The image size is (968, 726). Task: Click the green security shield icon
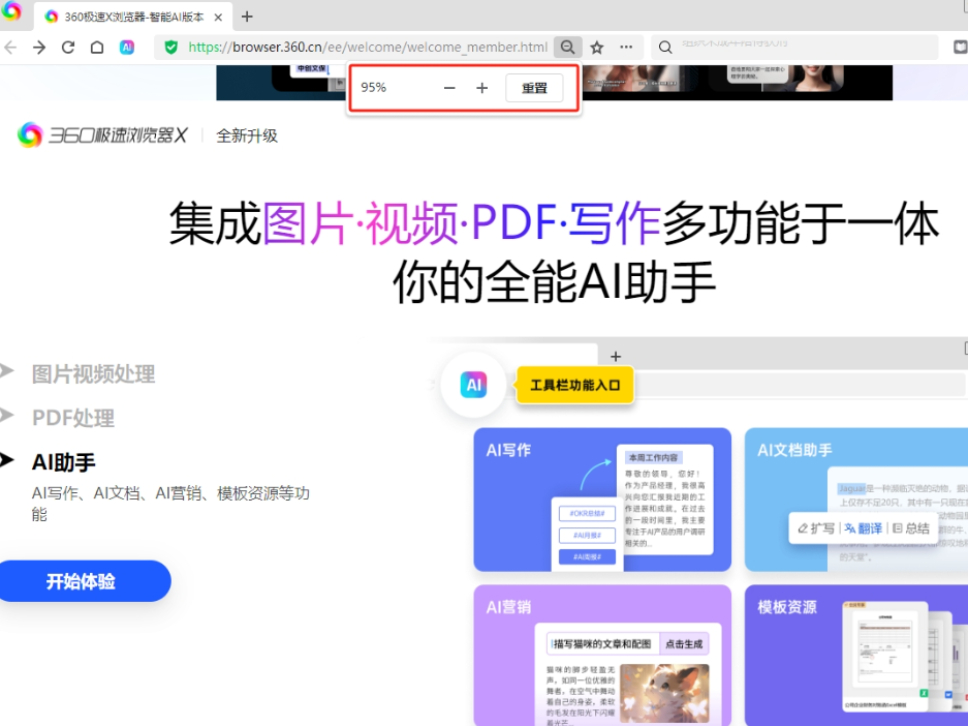[x=171, y=47]
